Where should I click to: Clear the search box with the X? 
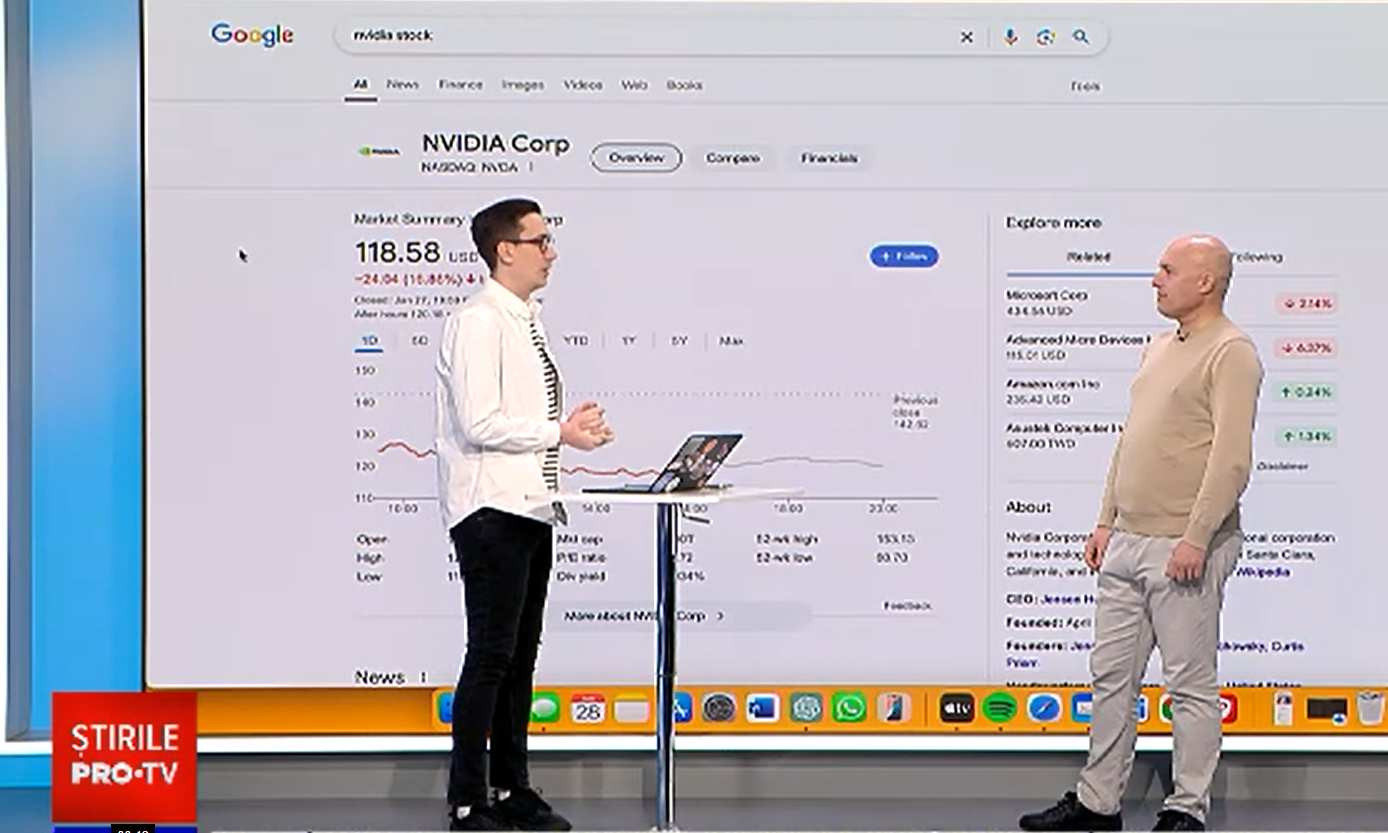pos(966,37)
